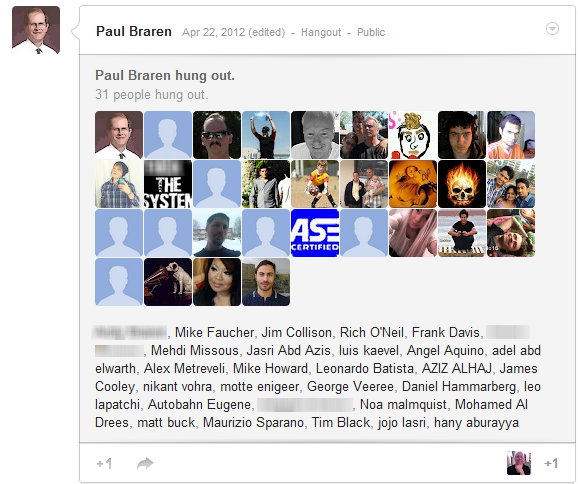Click the +1 button on the post
The height and width of the screenshot is (484, 578).
click(104, 463)
